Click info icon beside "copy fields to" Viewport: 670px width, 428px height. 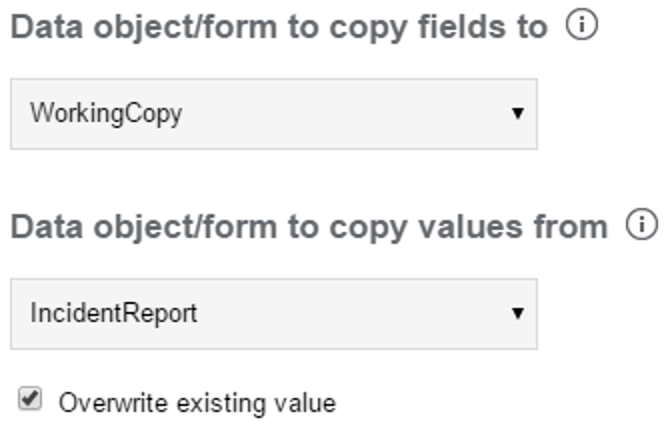pos(581,27)
